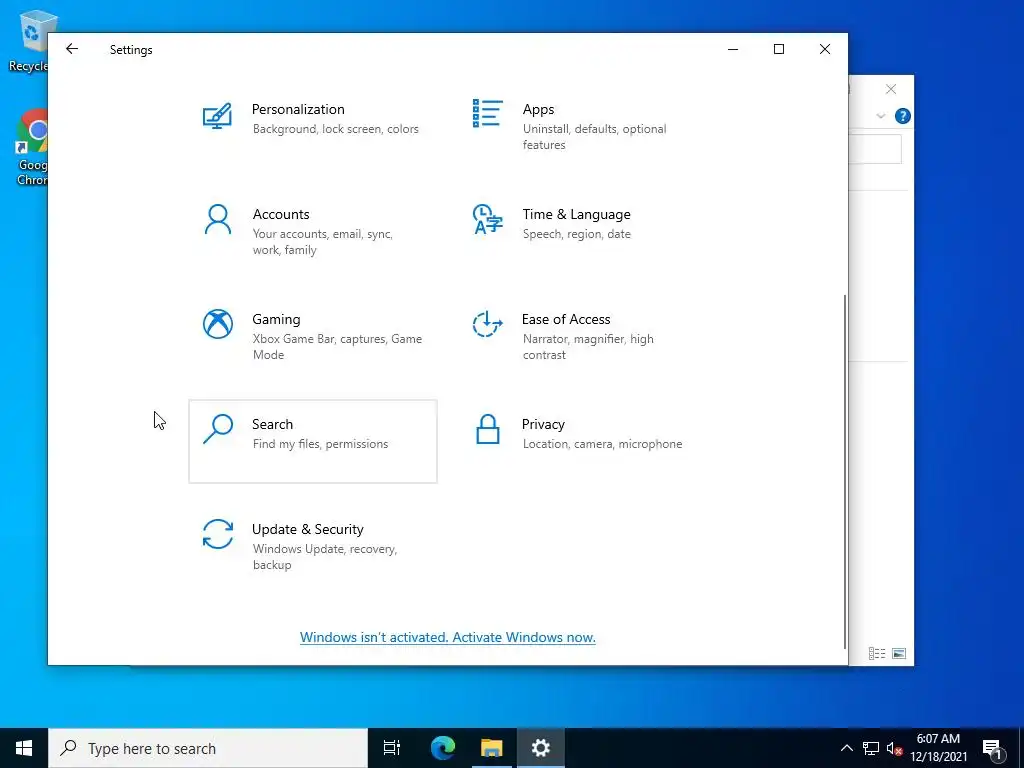Screen dimensions: 1024x768
Task: Click the blue help icon in background window
Action: coord(903,116)
